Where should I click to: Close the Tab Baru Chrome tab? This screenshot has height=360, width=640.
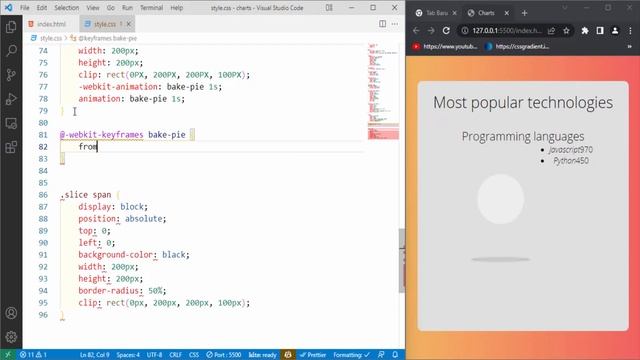click(455, 13)
